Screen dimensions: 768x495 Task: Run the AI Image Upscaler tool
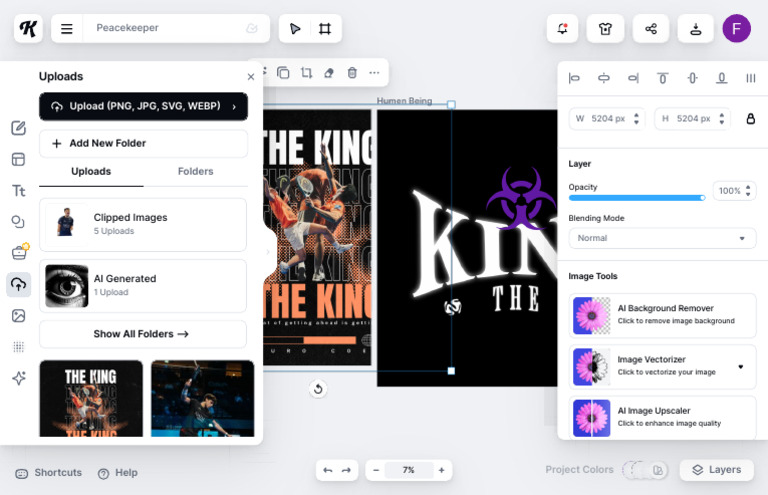pyautogui.click(x=662, y=418)
